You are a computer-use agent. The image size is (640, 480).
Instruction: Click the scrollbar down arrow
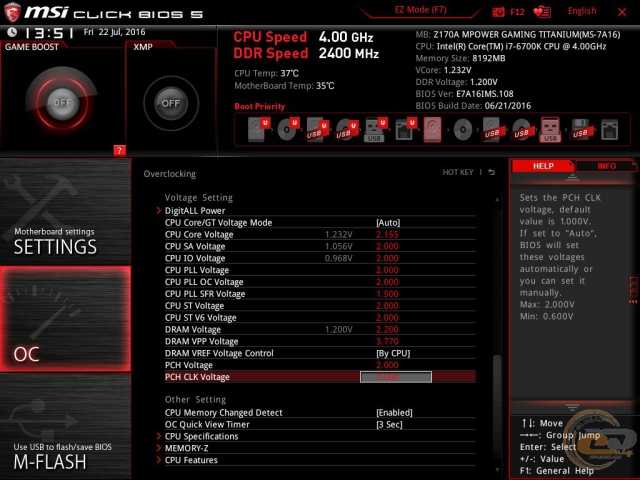click(x=497, y=470)
